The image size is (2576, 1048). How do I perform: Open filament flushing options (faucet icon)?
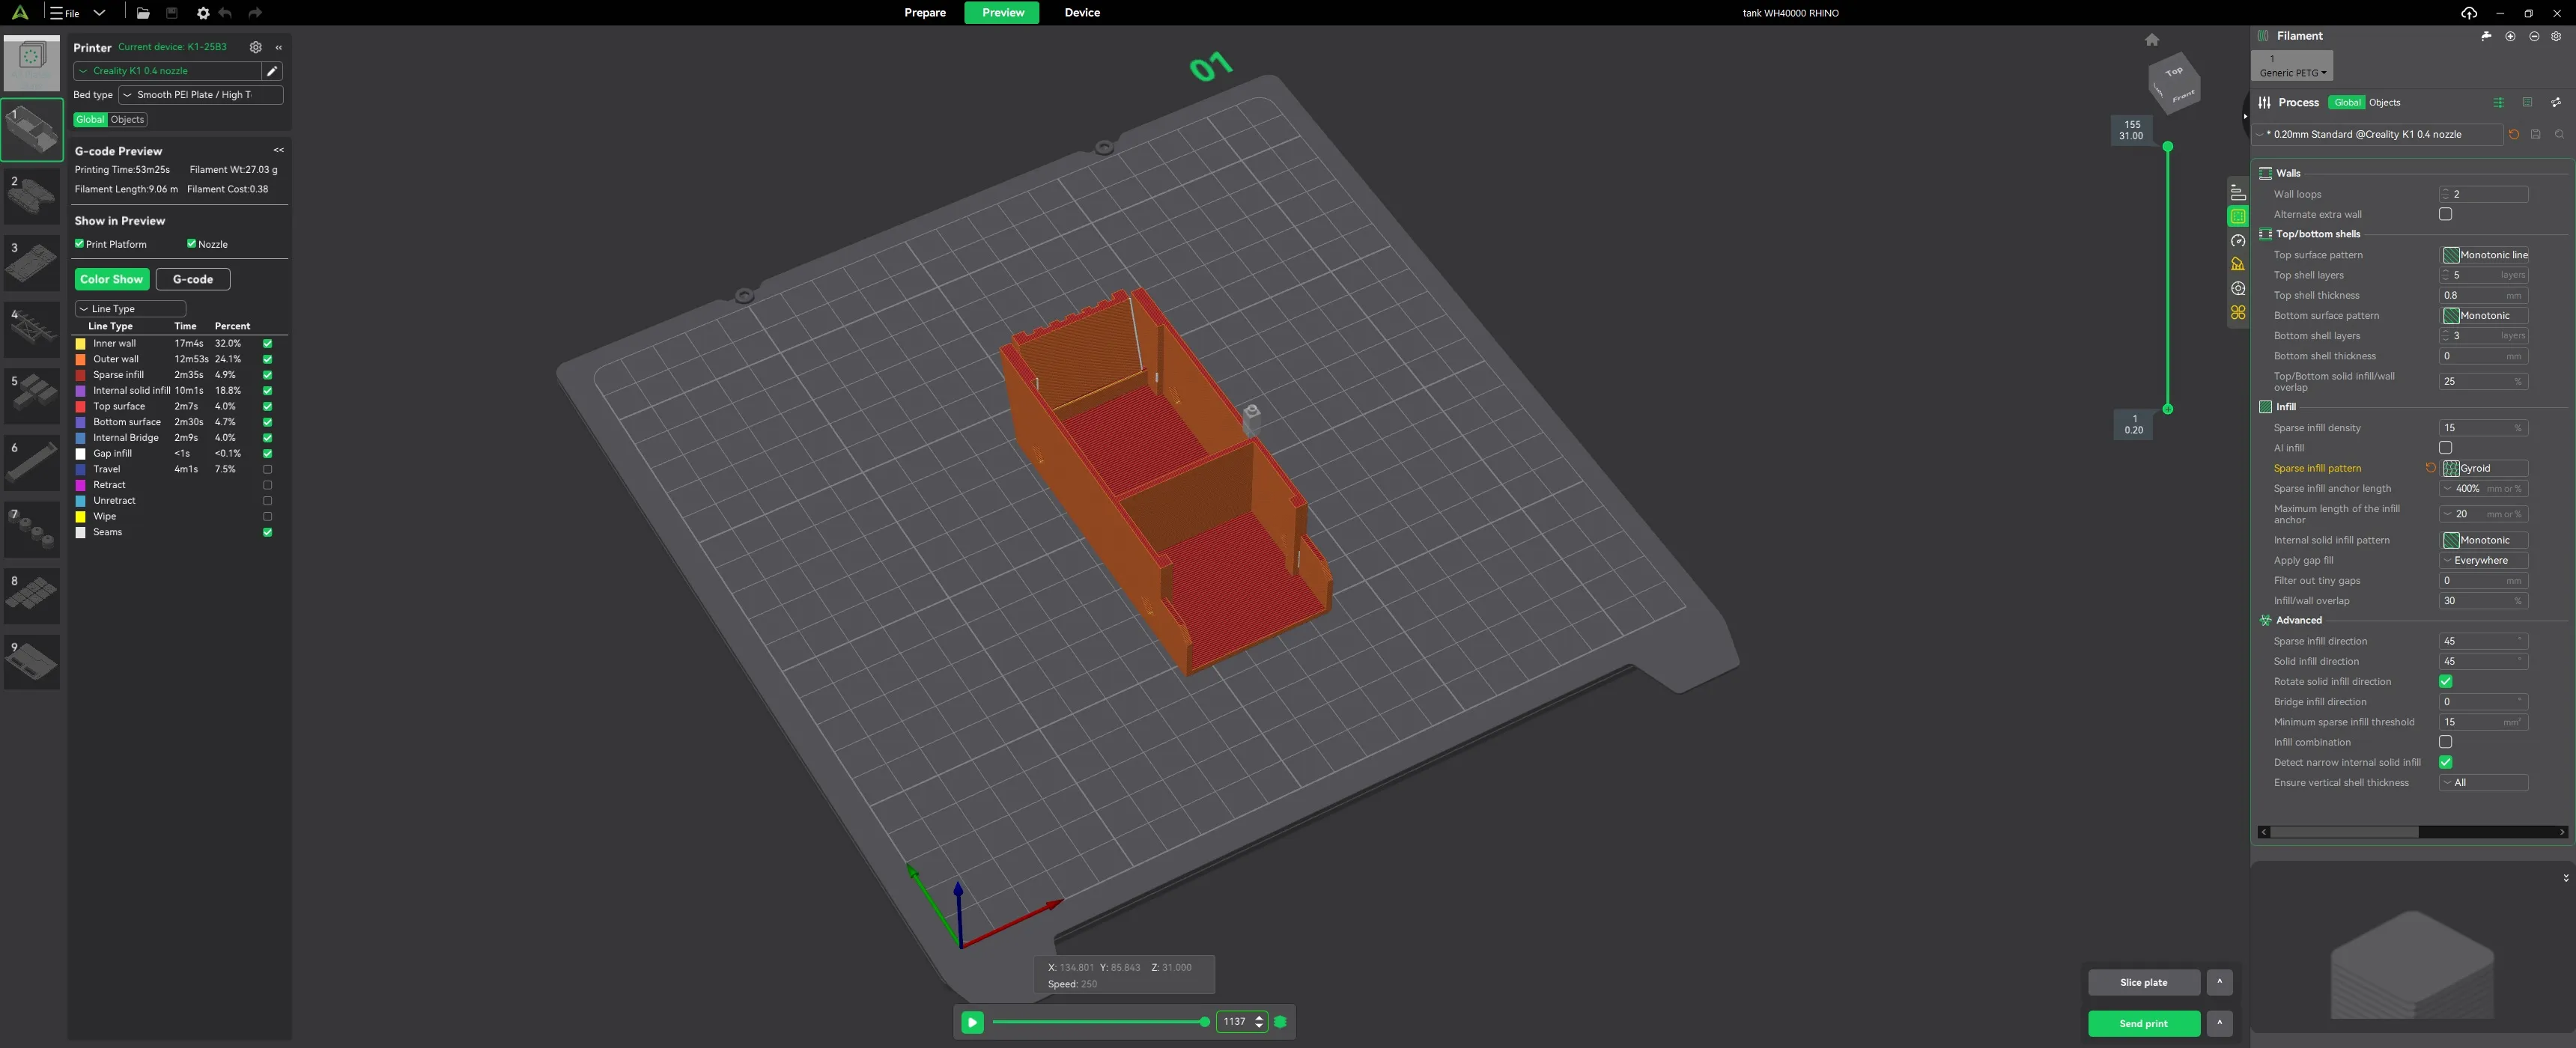(x=2486, y=36)
